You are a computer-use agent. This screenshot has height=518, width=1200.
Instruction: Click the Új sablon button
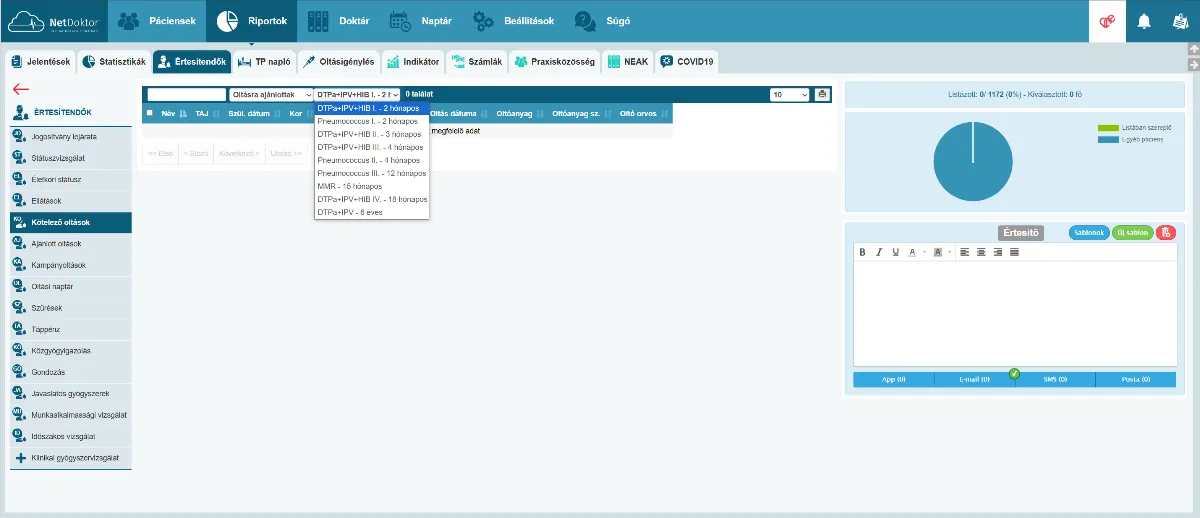[1132, 233]
